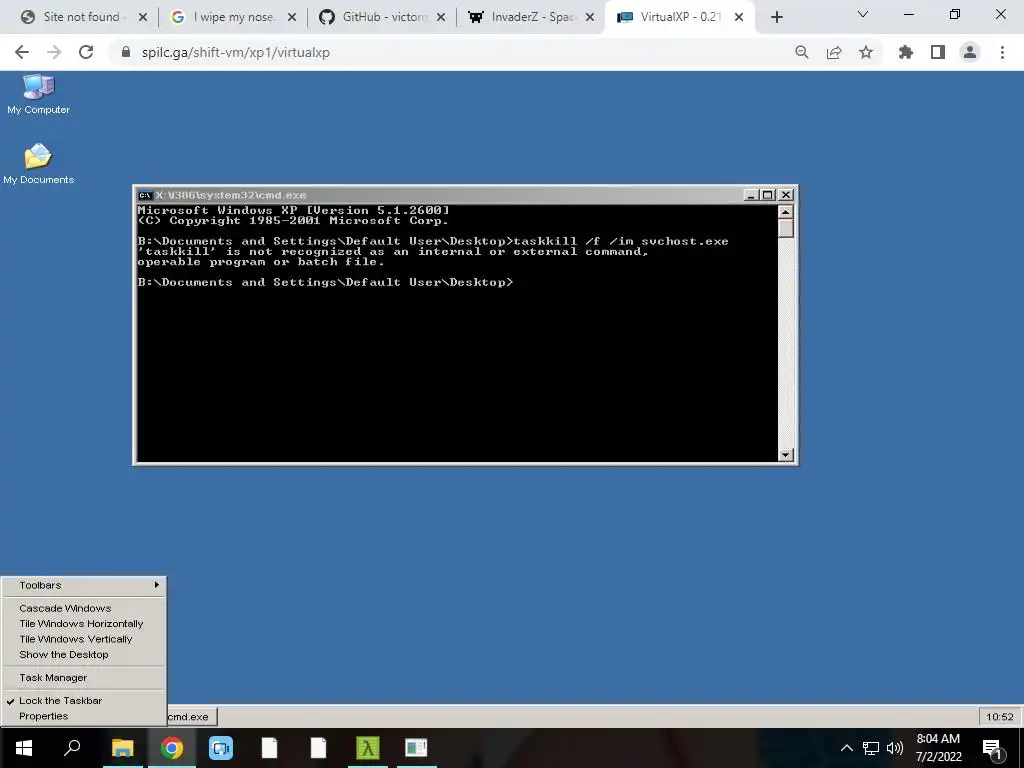Close the InvaderZ tab
This screenshot has width=1024, height=768.
click(590, 17)
